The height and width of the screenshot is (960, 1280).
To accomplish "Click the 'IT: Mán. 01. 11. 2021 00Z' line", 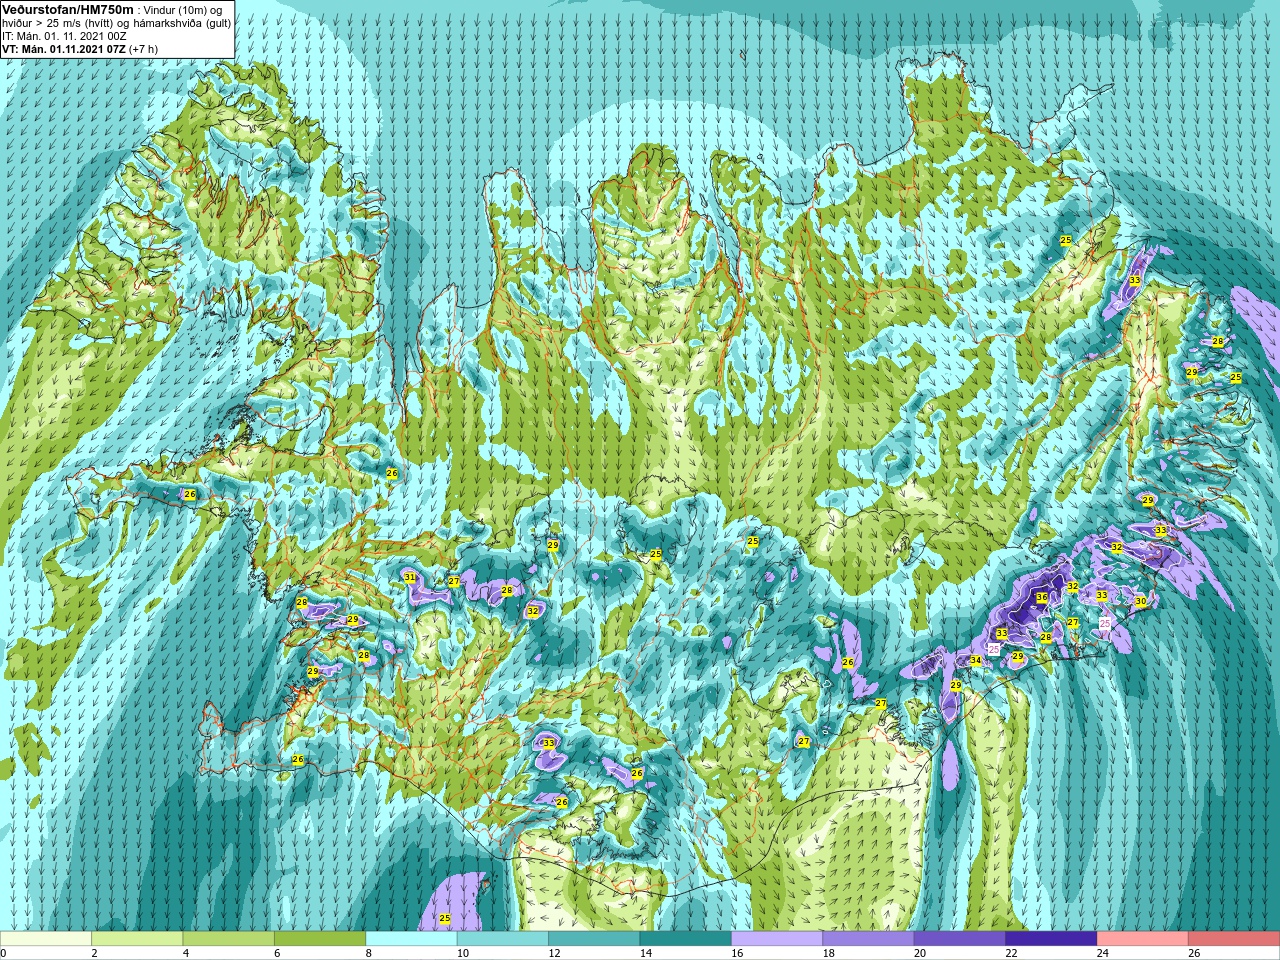I will click(64, 36).
